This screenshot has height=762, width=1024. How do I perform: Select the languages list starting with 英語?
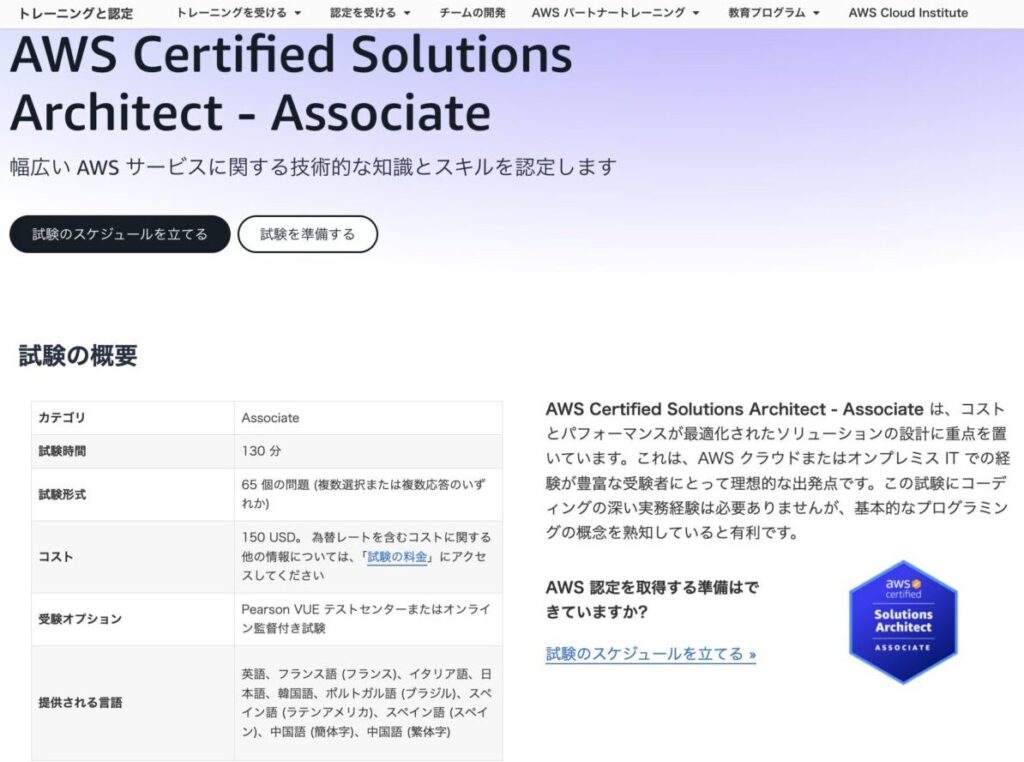[x=366, y=703]
